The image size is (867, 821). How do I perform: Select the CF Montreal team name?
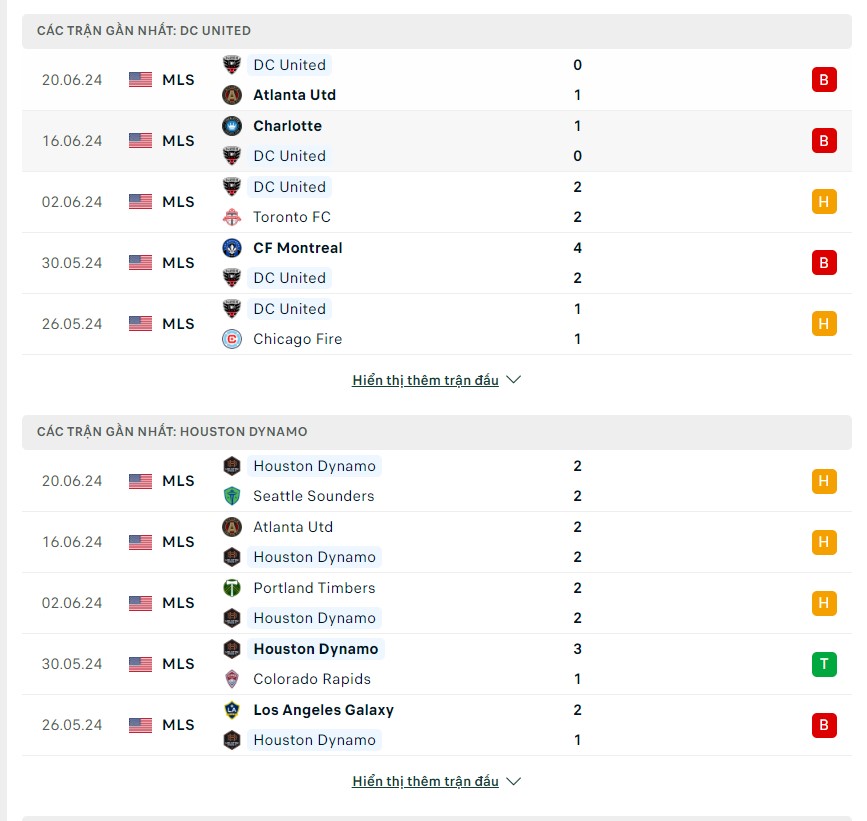tap(297, 248)
